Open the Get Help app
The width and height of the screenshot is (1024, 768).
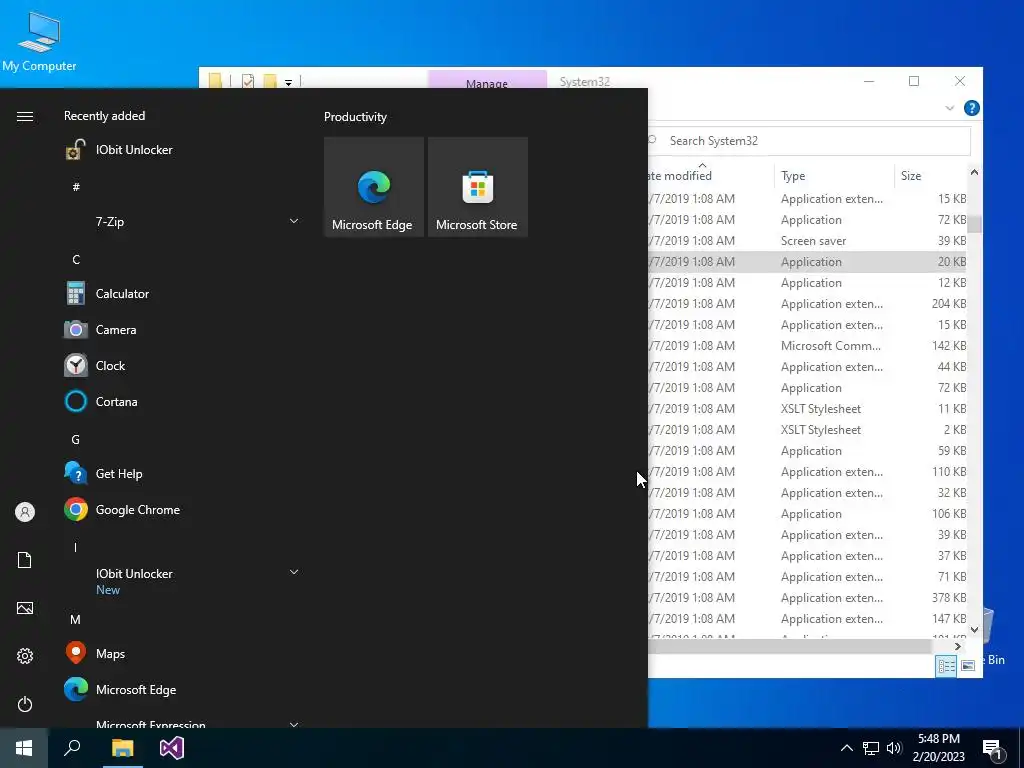coord(180,473)
